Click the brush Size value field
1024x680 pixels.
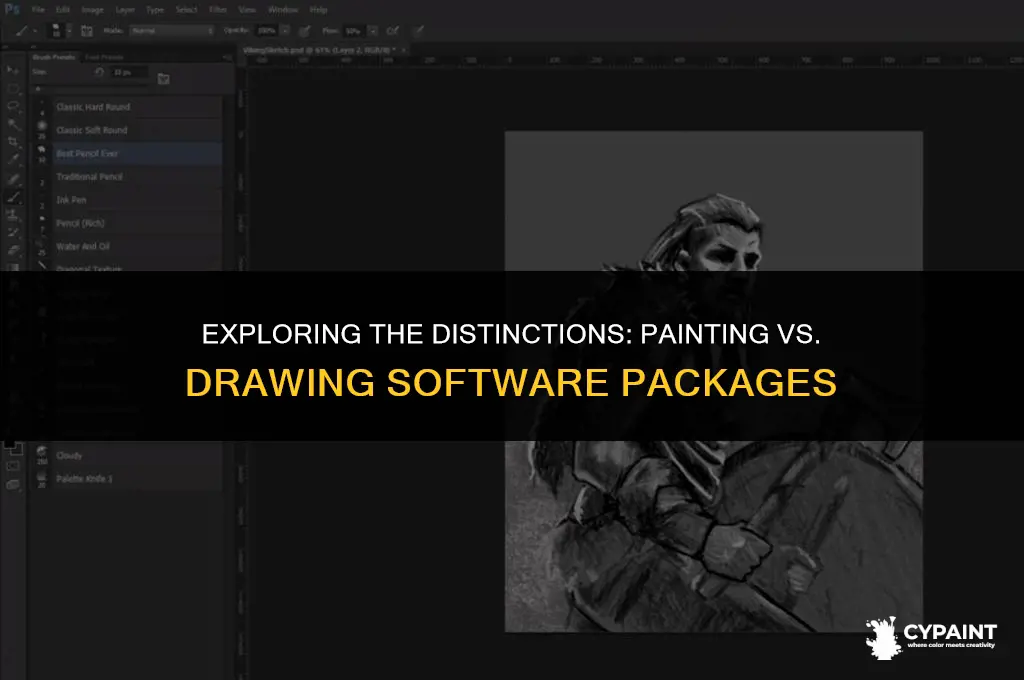pyautogui.click(x=127, y=72)
